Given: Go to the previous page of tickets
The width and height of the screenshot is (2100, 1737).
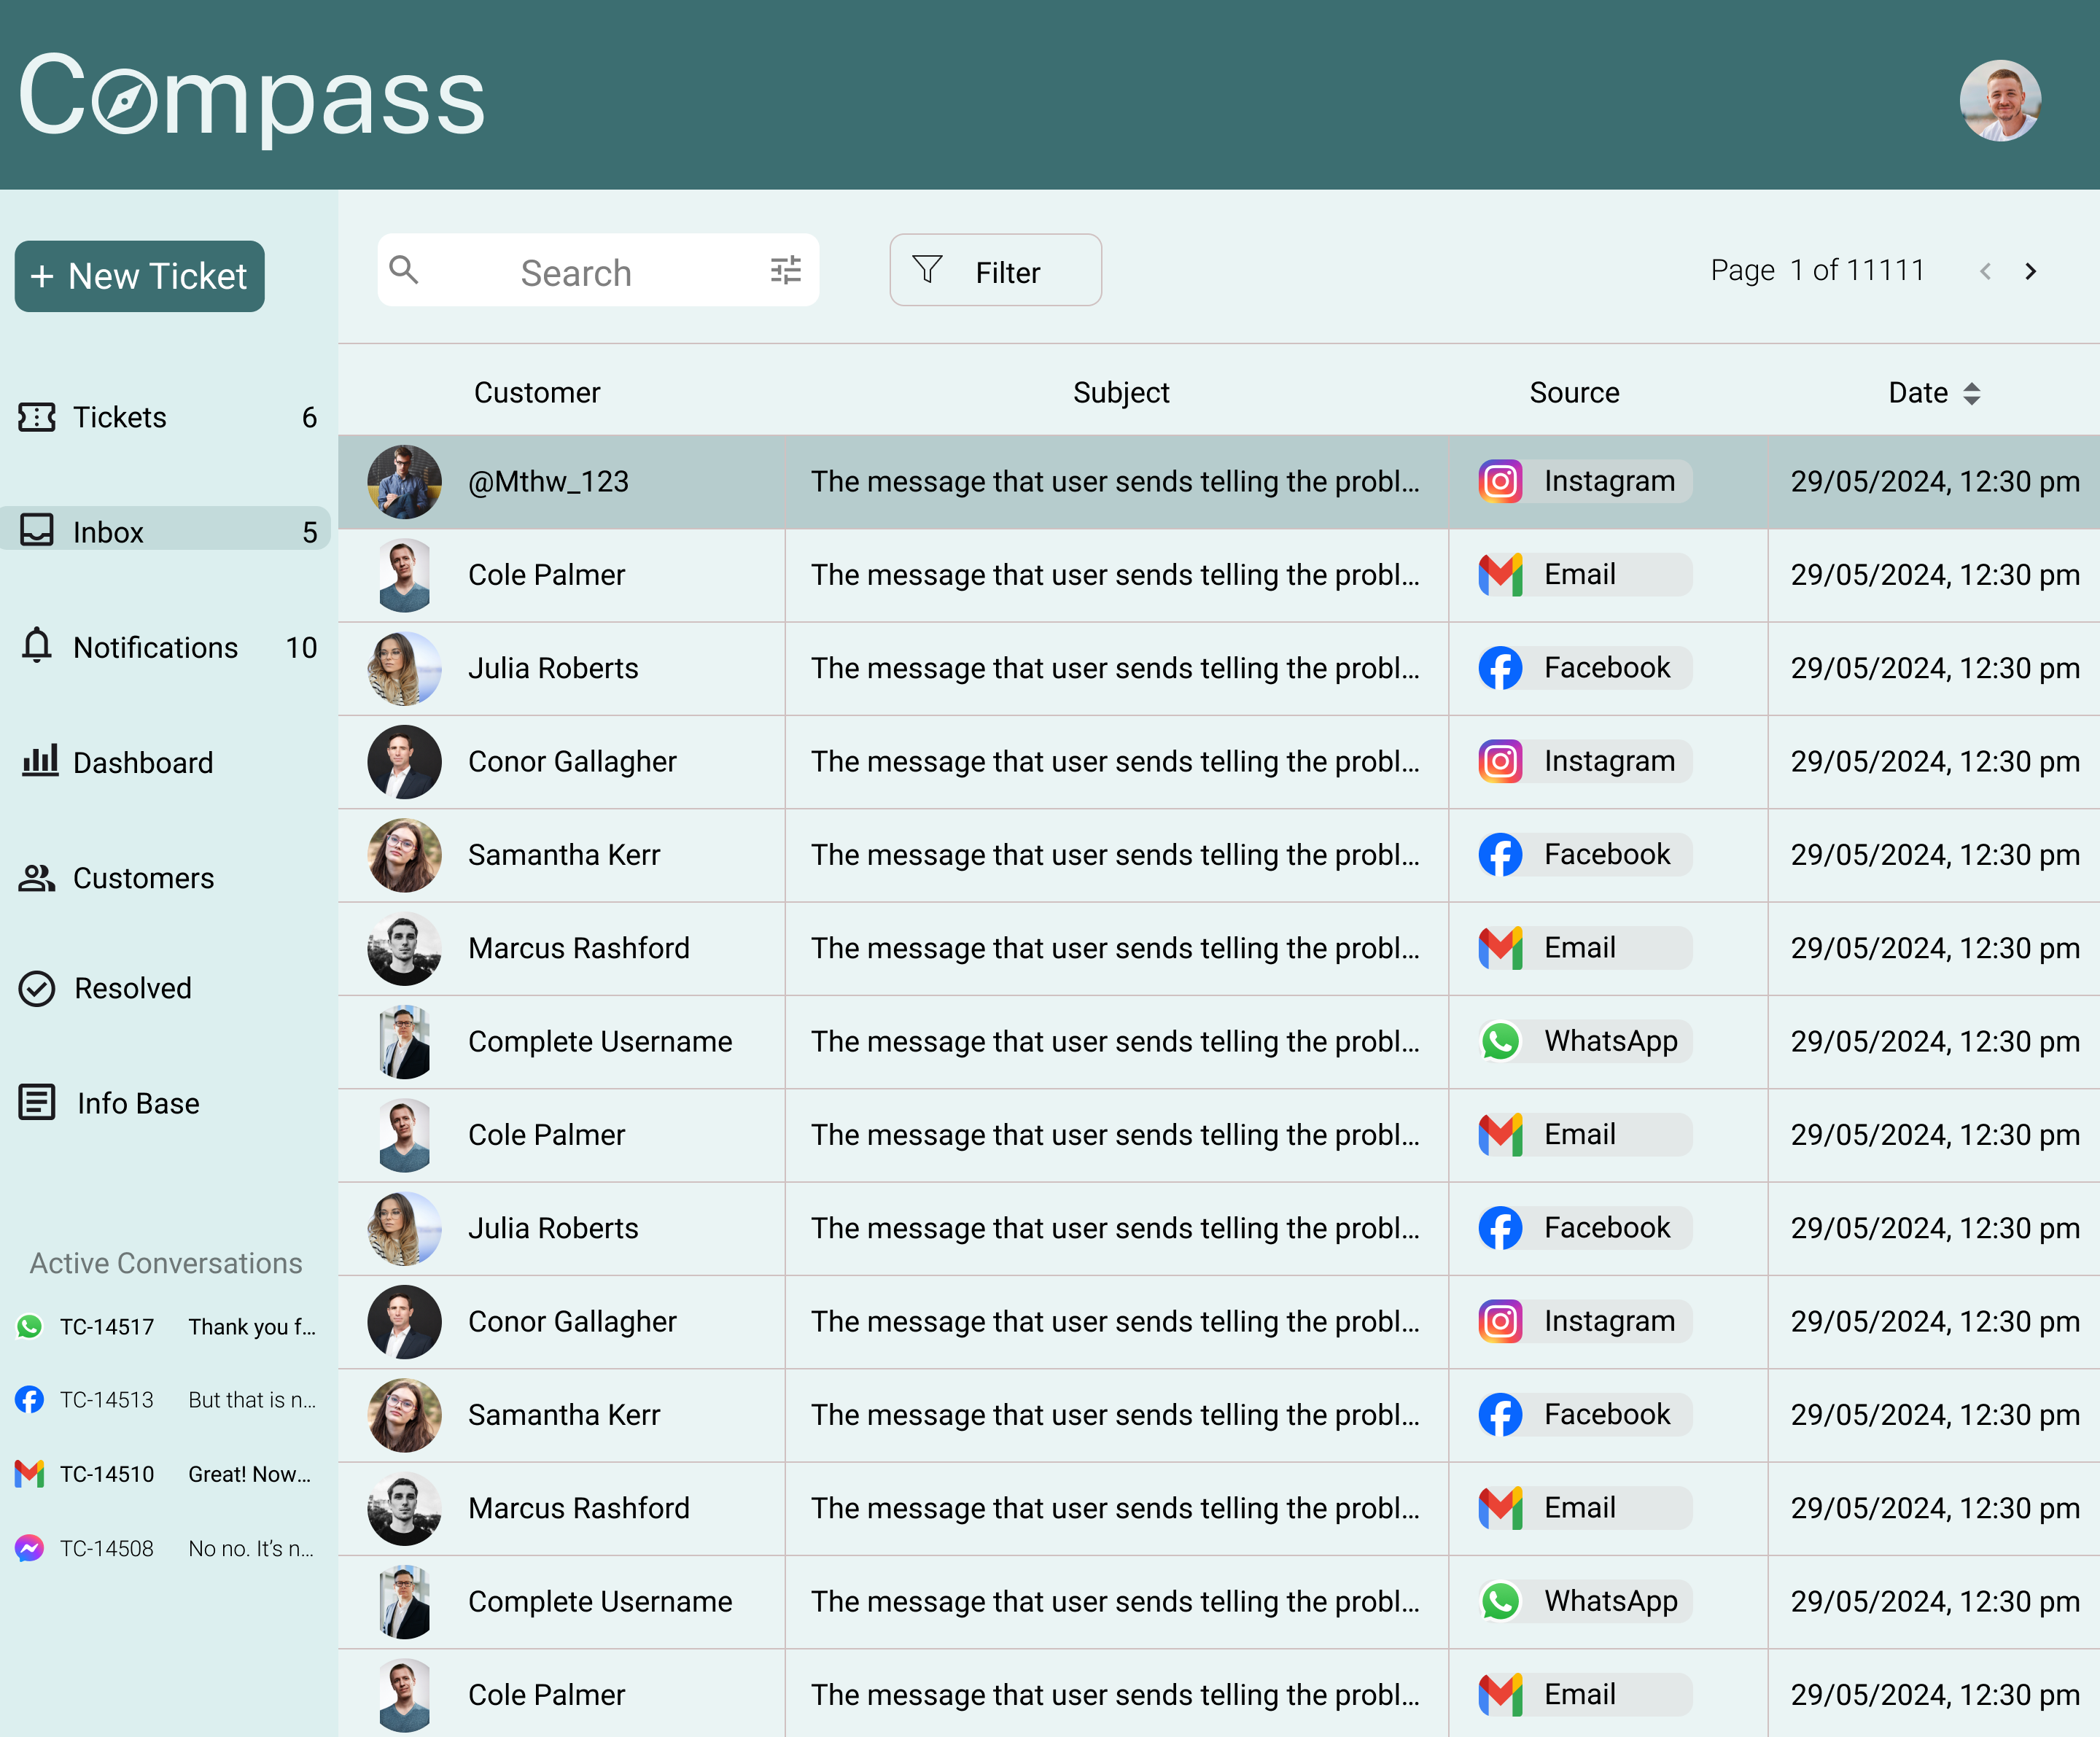Looking at the screenshot, I should 1984,270.
